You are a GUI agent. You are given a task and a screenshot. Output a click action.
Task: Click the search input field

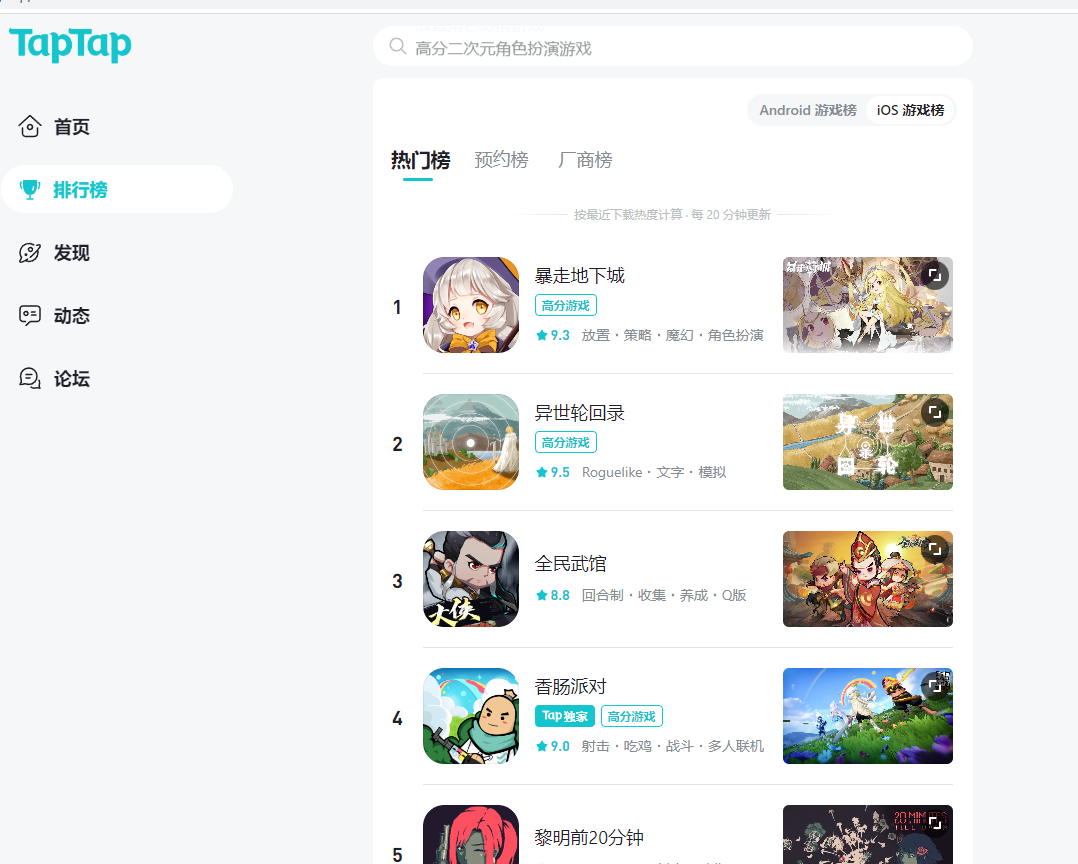pyautogui.click(x=672, y=47)
